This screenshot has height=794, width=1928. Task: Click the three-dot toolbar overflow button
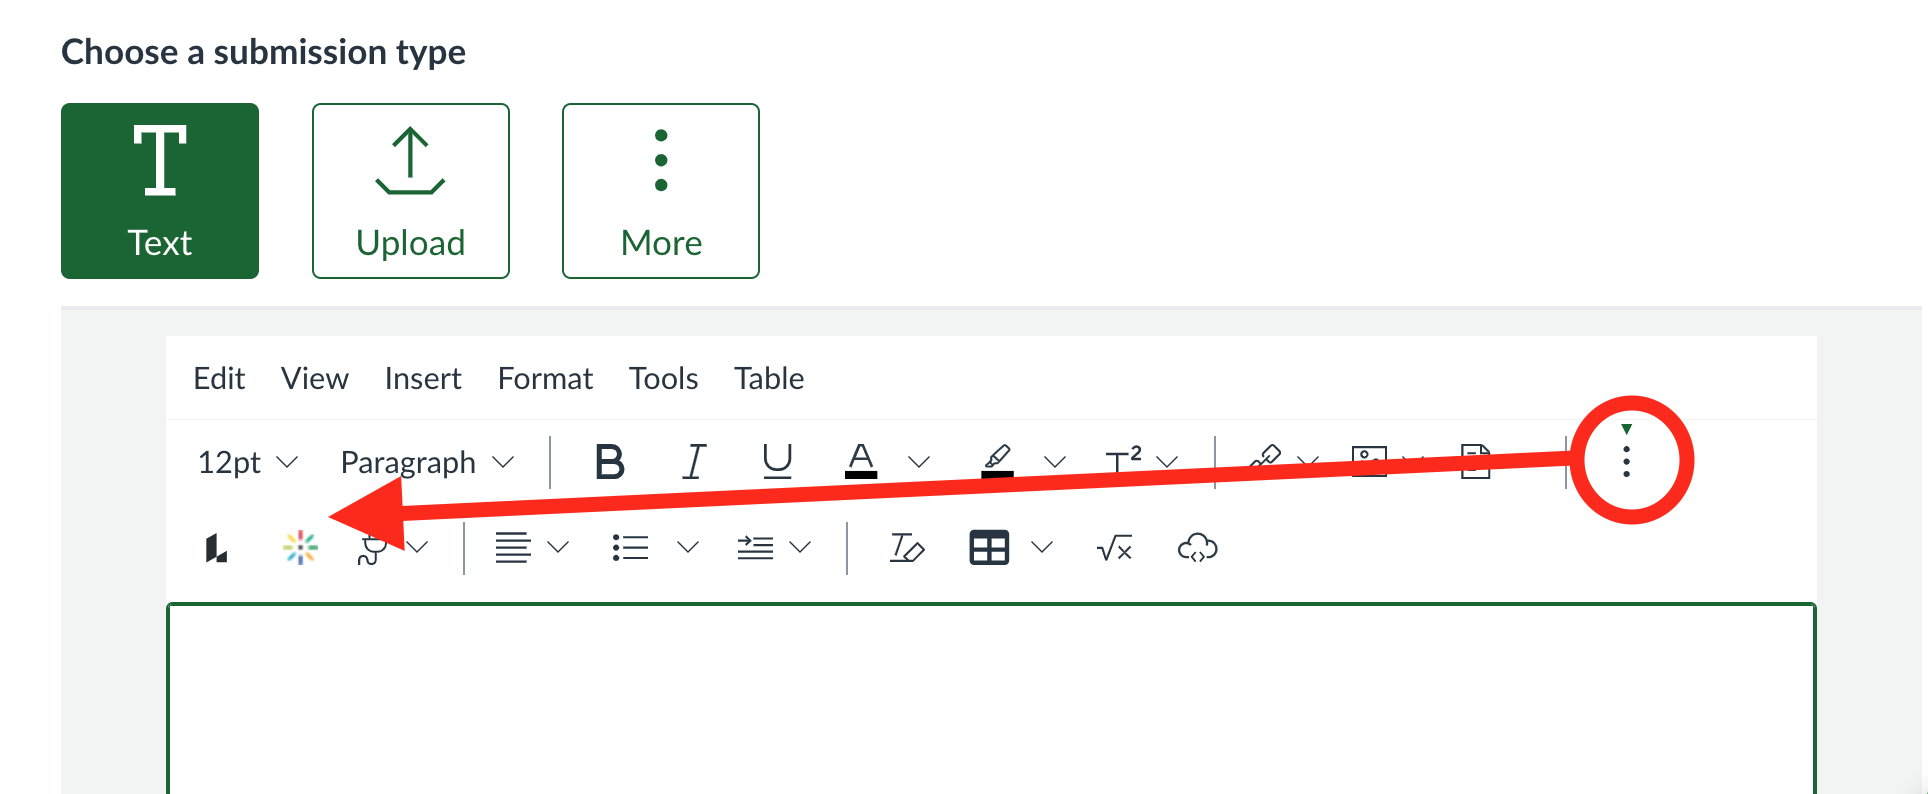point(1627,461)
